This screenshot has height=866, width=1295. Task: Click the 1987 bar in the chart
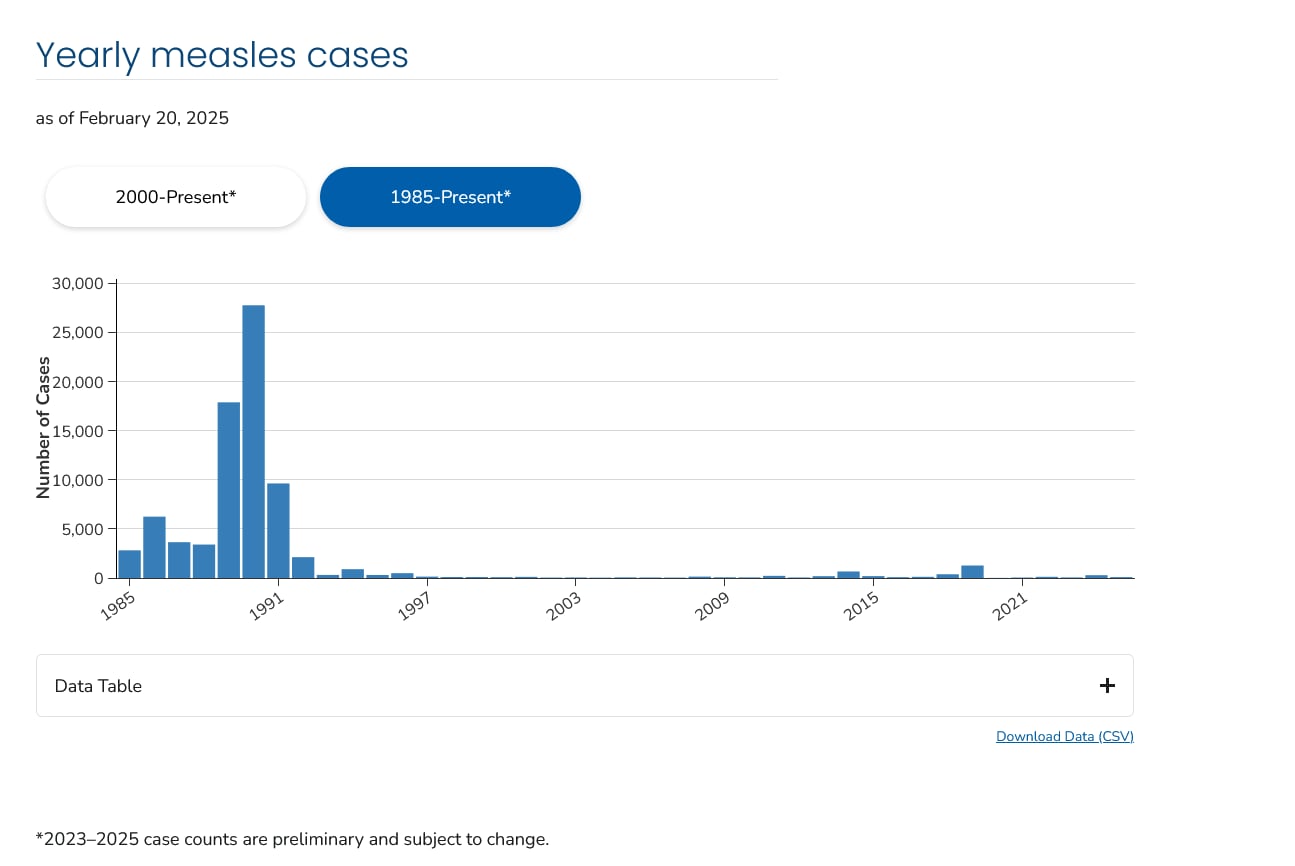[179, 560]
